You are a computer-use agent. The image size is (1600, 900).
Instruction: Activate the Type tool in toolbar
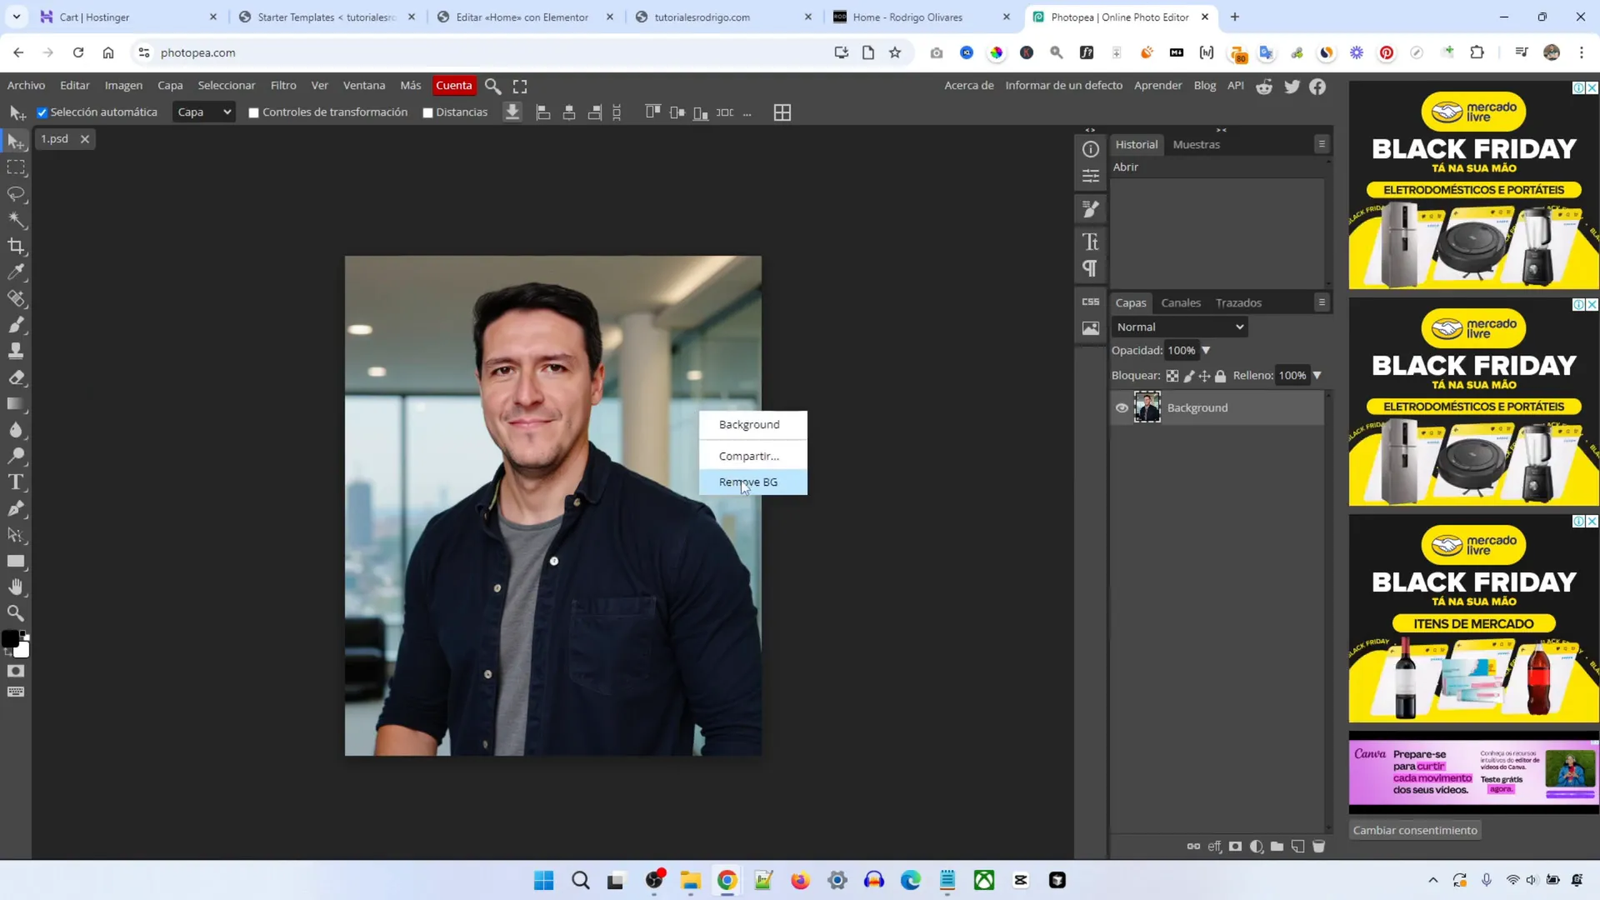16,482
